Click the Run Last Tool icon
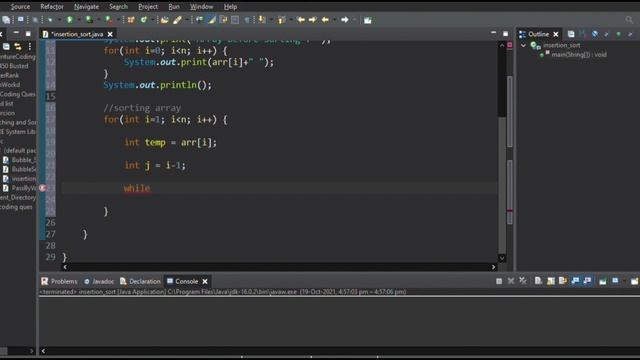 pyautogui.click(x=109, y=20)
